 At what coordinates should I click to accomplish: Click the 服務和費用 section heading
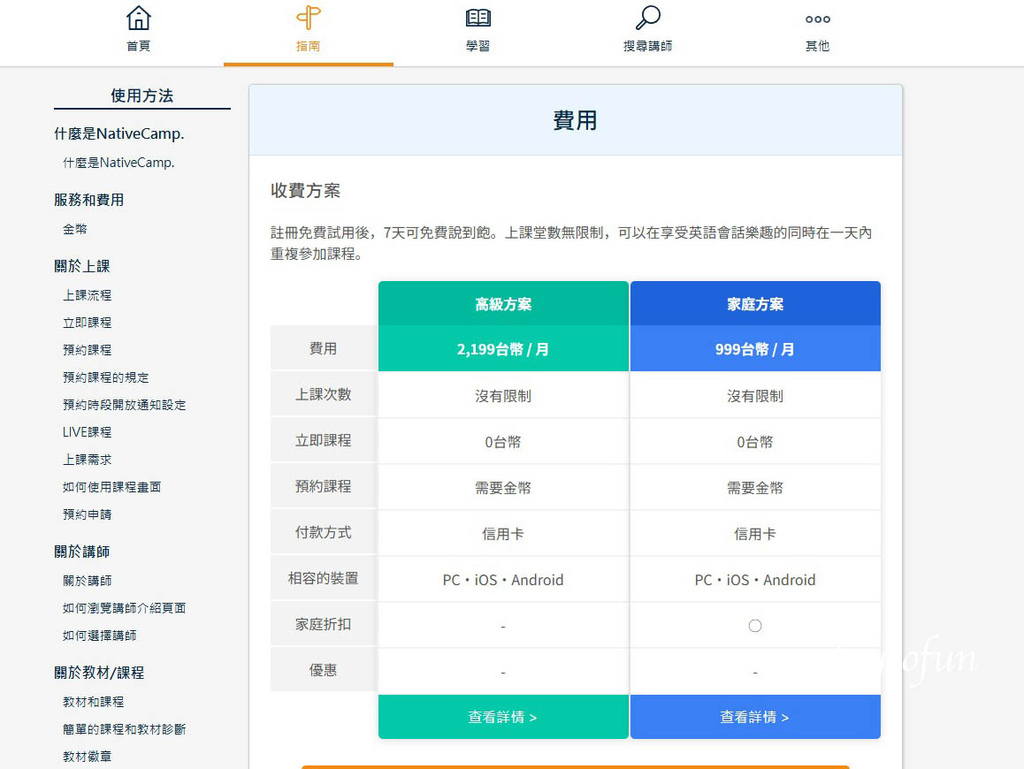(x=89, y=200)
